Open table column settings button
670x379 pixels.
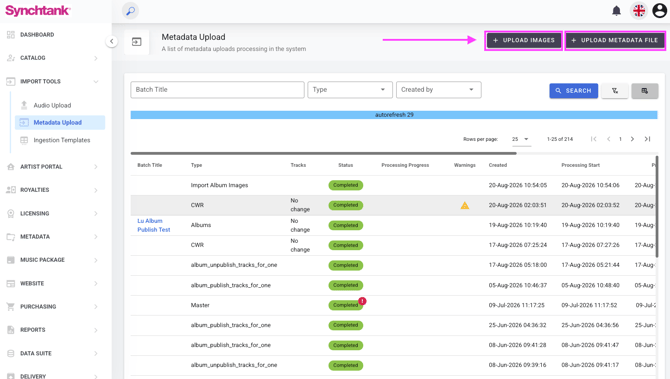pos(645,91)
